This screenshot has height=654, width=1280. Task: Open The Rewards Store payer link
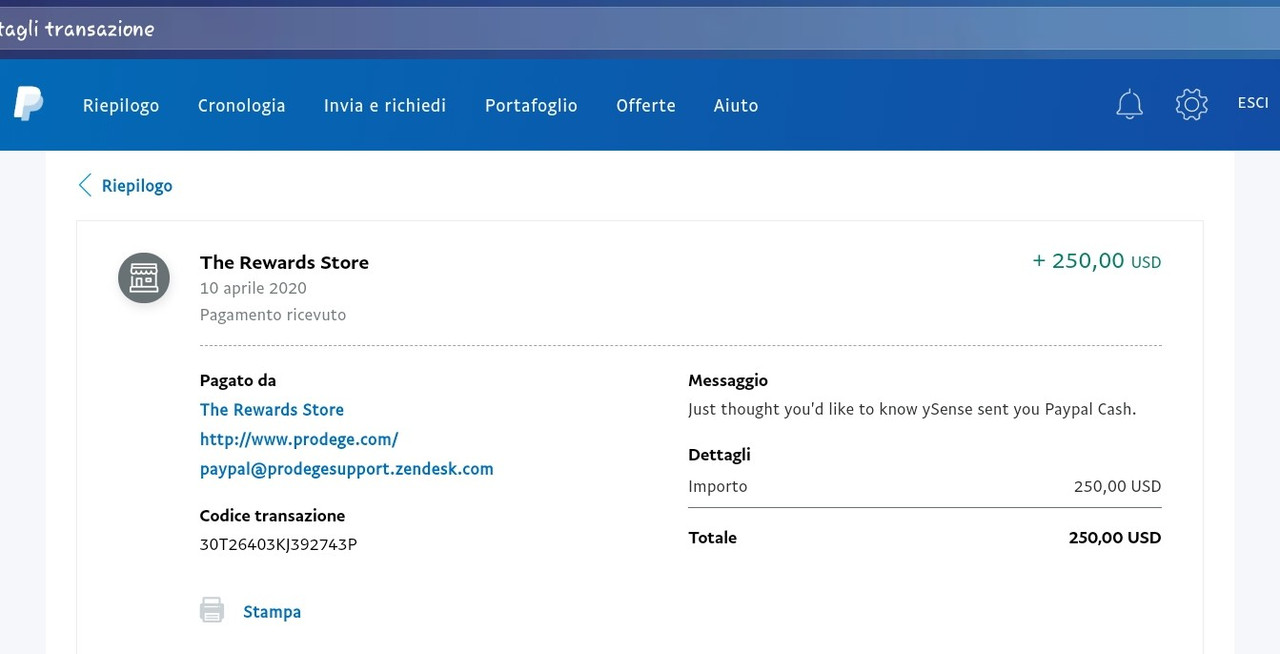coord(272,409)
